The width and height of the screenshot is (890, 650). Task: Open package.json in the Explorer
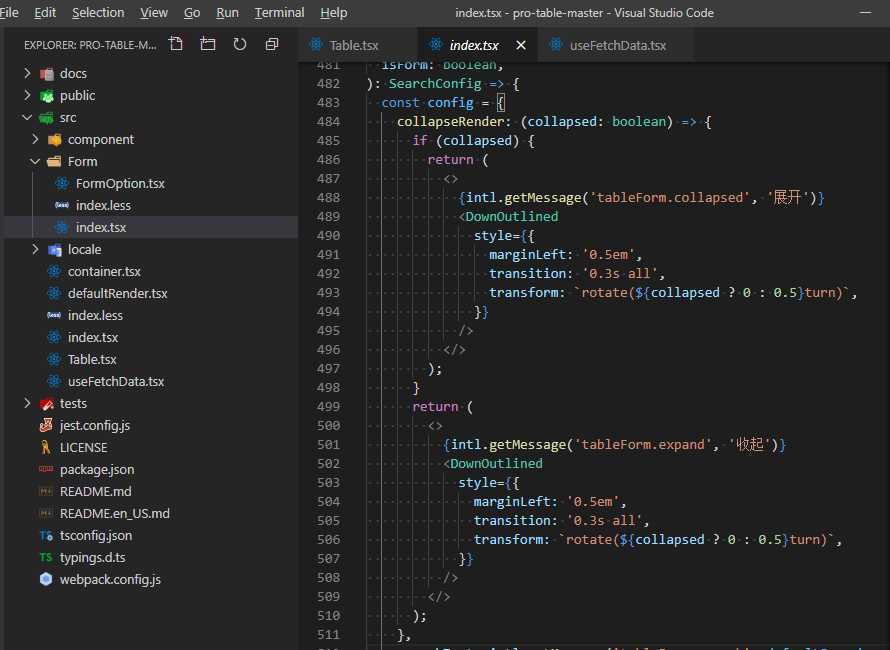pos(96,469)
